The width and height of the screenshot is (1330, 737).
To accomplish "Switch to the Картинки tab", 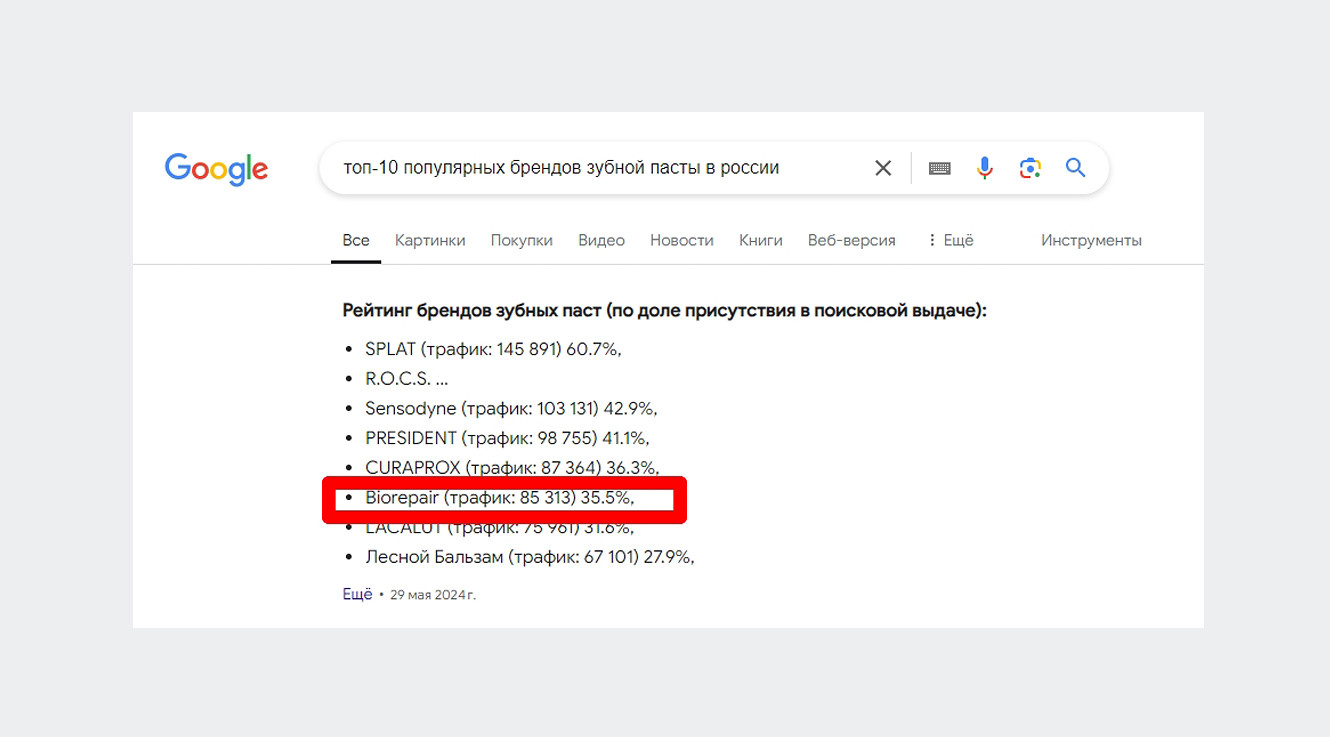I will click(x=430, y=240).
